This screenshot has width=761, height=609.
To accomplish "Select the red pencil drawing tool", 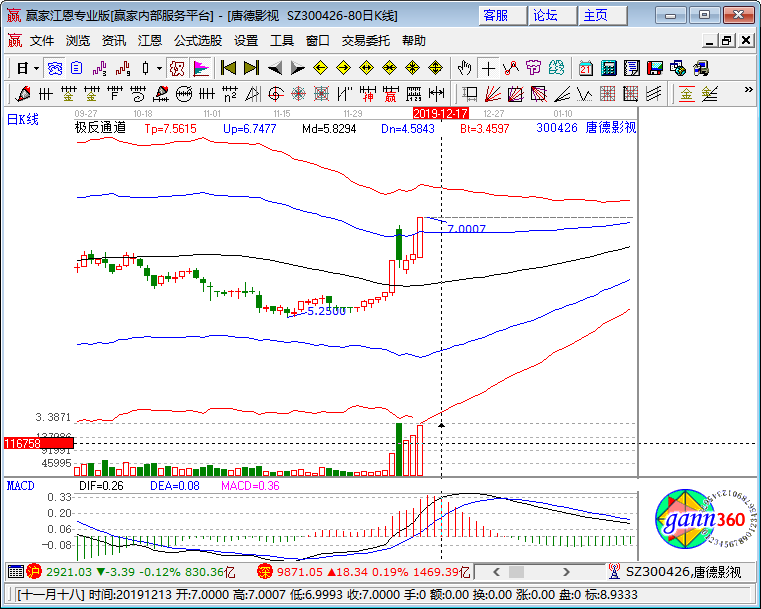I will click(22, 94).
